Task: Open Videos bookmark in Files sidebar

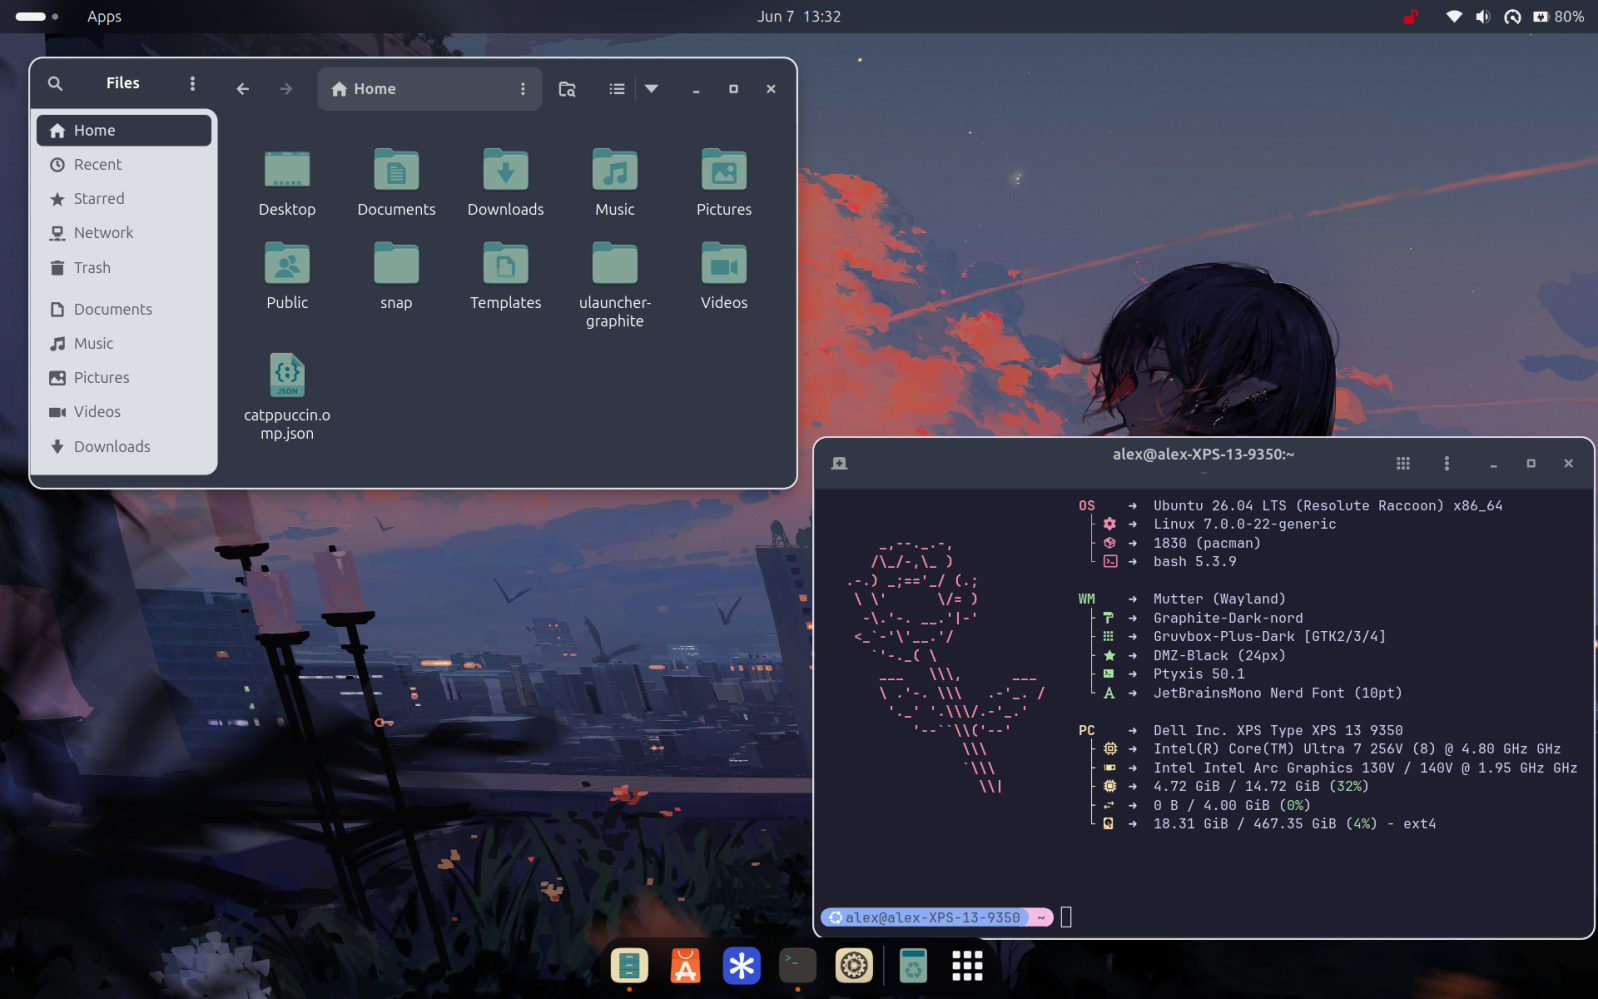Action: coord(124,411)
